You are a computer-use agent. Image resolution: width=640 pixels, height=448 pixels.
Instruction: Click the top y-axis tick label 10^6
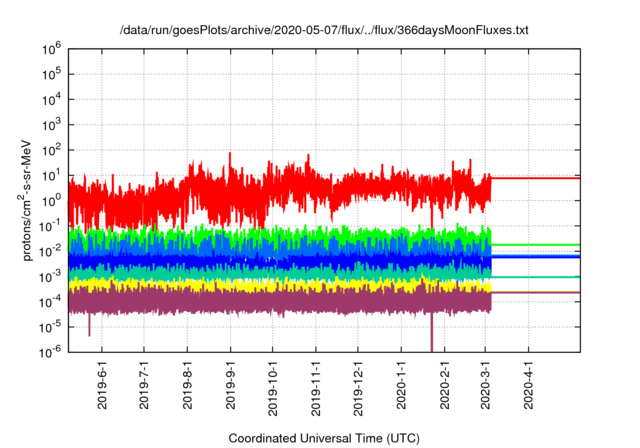pyautogui.click(x=54, y=47)
